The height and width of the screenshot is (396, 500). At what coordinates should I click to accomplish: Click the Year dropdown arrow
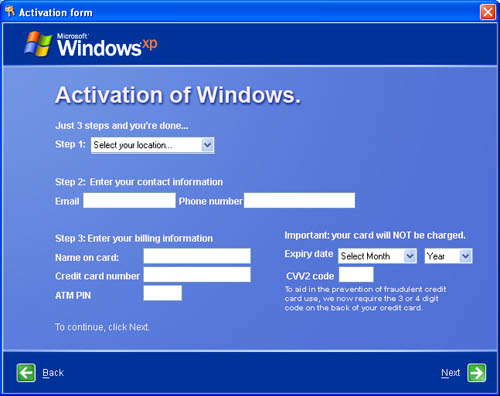pyautogui.click(x=466, y=256)
